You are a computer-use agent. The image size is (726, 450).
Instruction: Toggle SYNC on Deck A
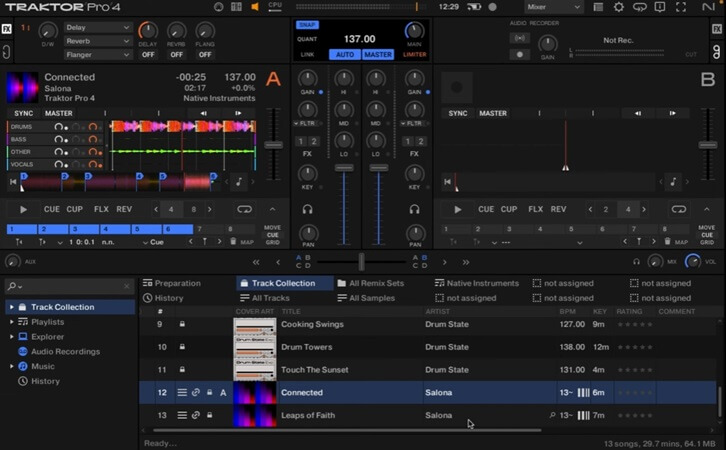(x=24, y=113)
